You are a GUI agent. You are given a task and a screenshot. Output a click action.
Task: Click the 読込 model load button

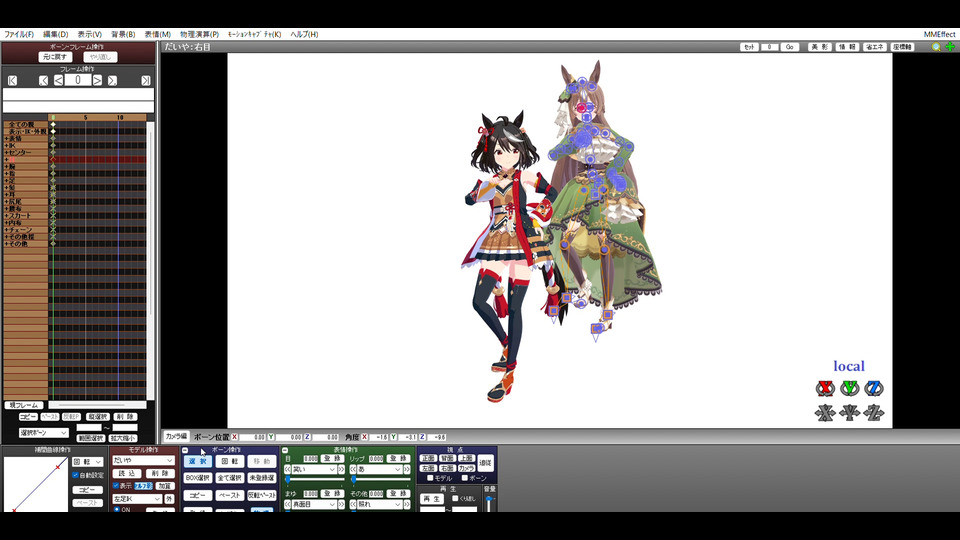127,473
